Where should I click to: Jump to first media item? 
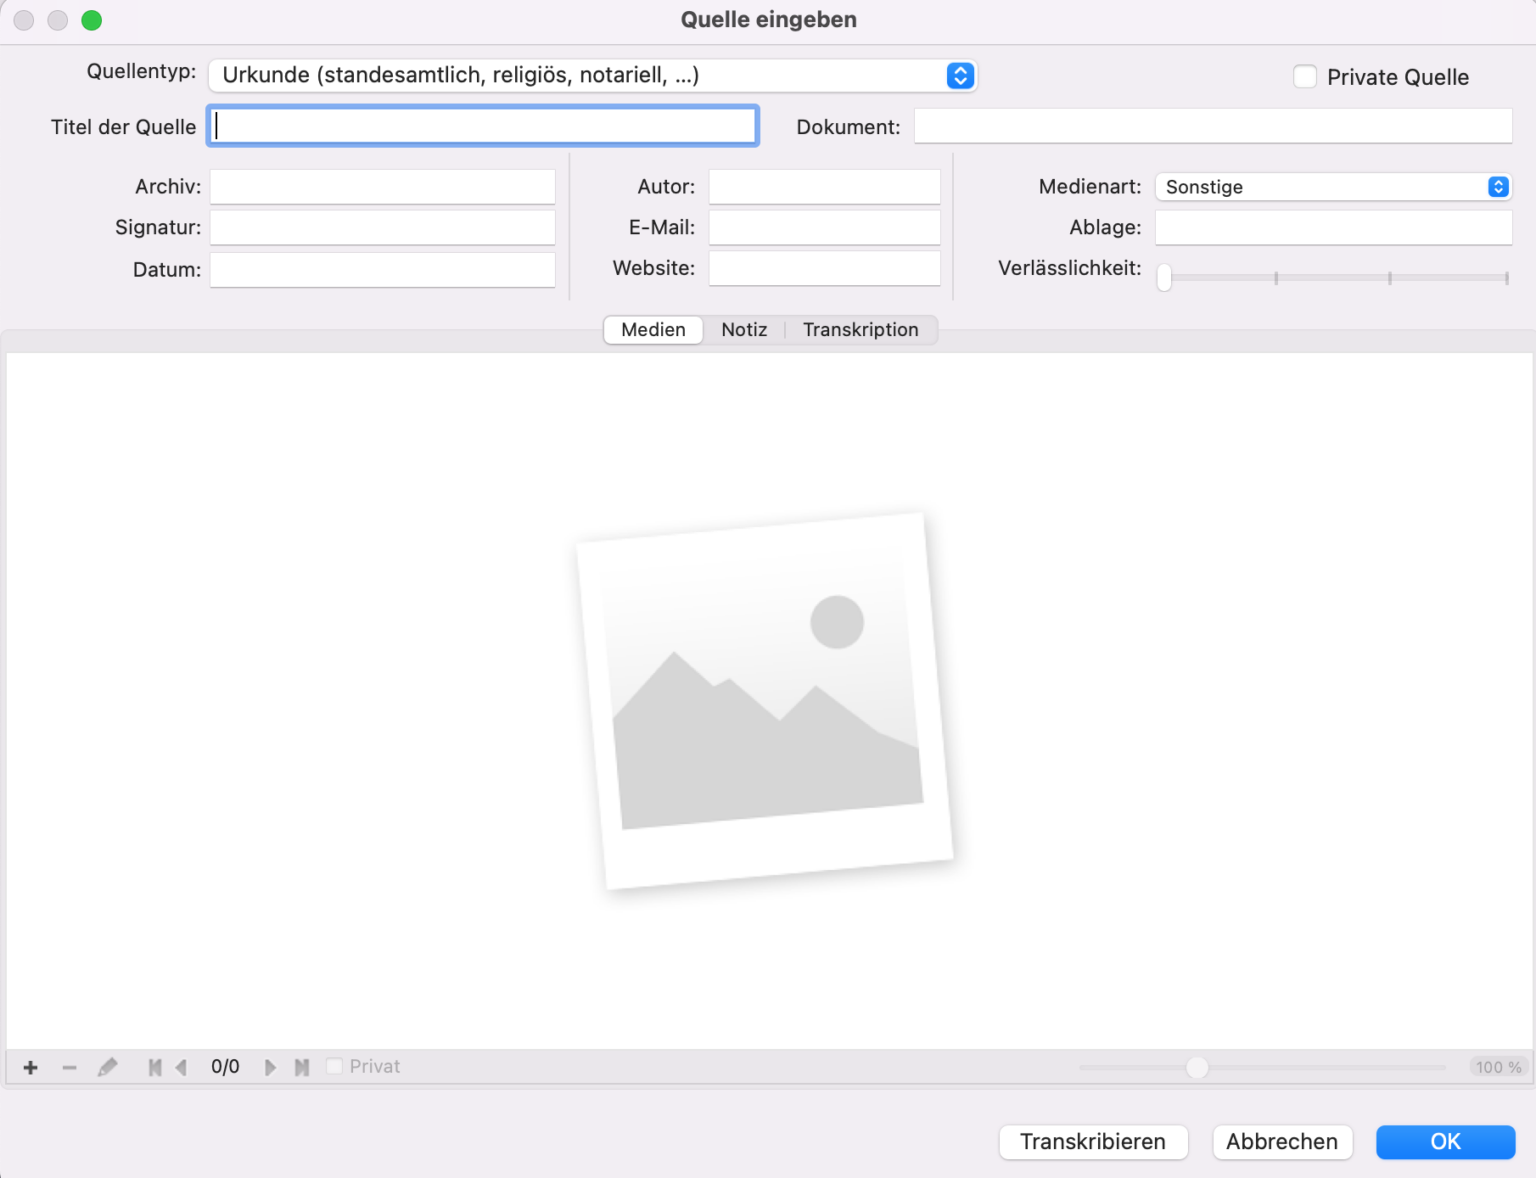(x=154, y=1067)
